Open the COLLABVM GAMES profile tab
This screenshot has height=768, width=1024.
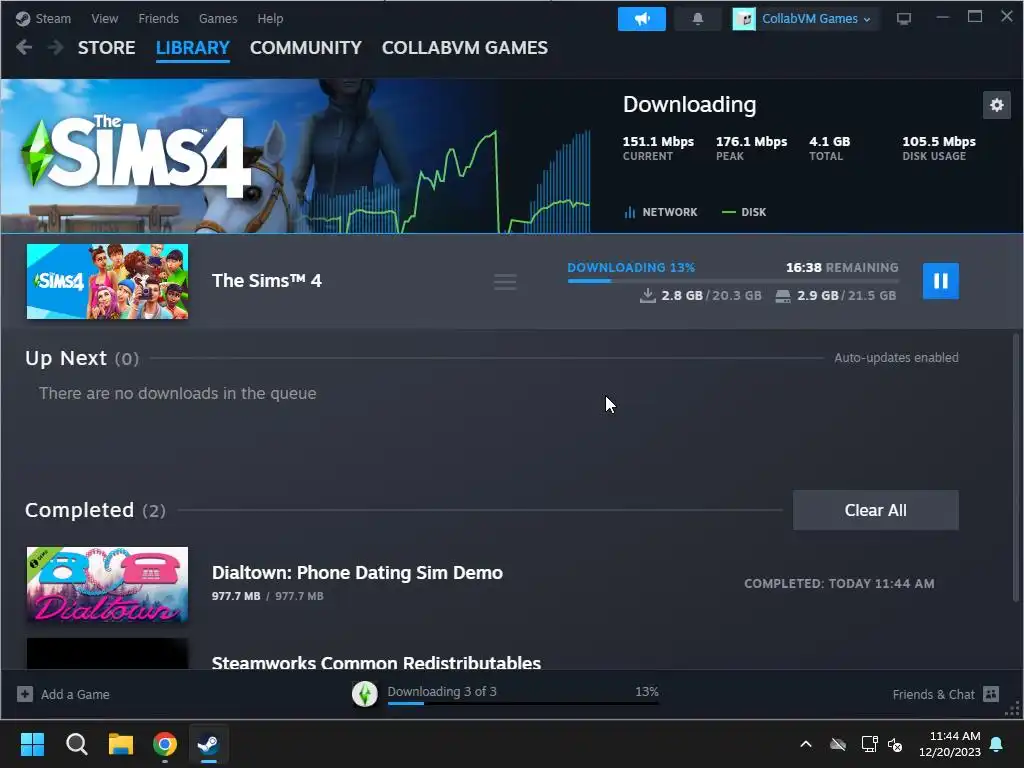click(464, 48)
